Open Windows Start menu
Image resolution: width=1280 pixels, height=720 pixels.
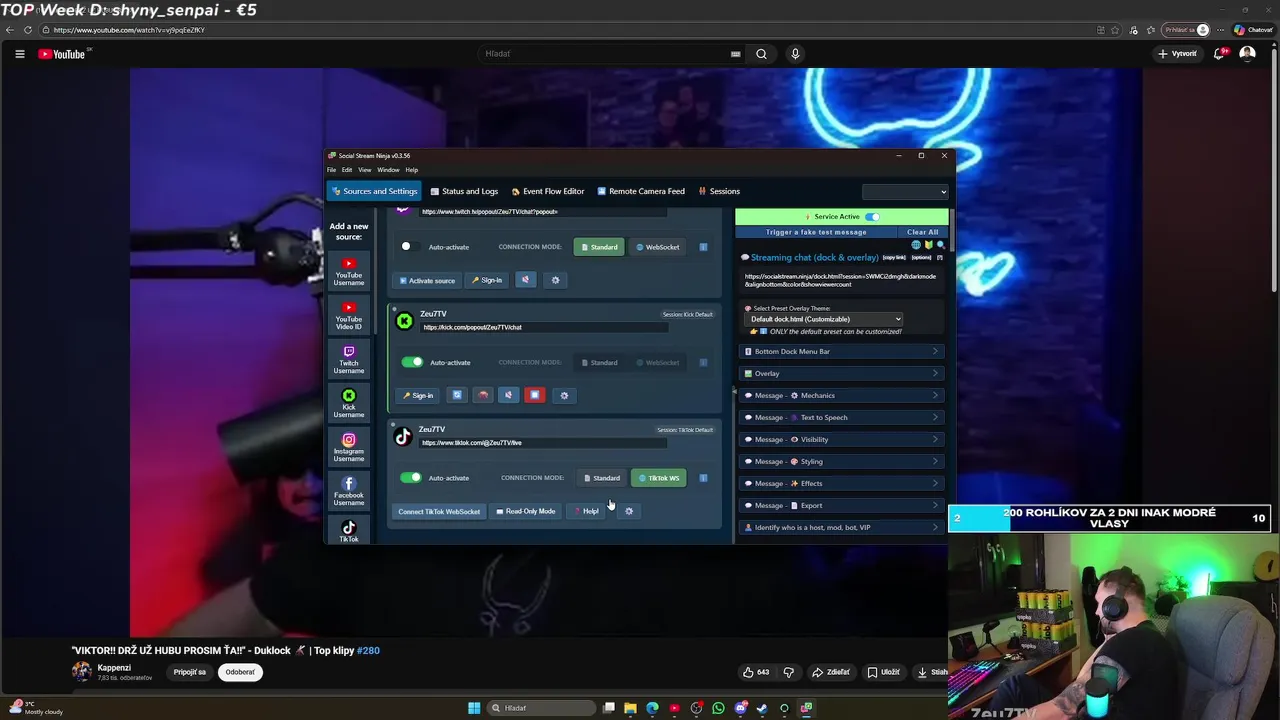coord(474,708)
